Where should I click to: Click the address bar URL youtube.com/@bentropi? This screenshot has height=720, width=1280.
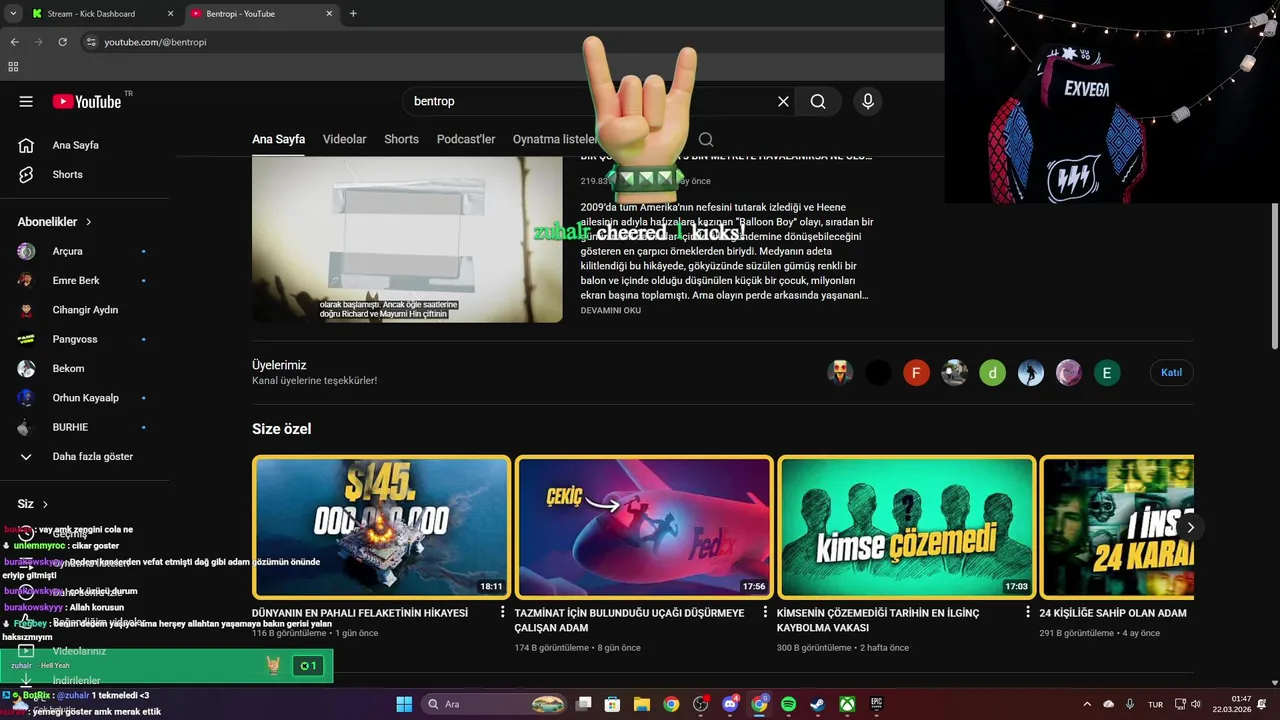pyautogui.click(x=155, y=42)
